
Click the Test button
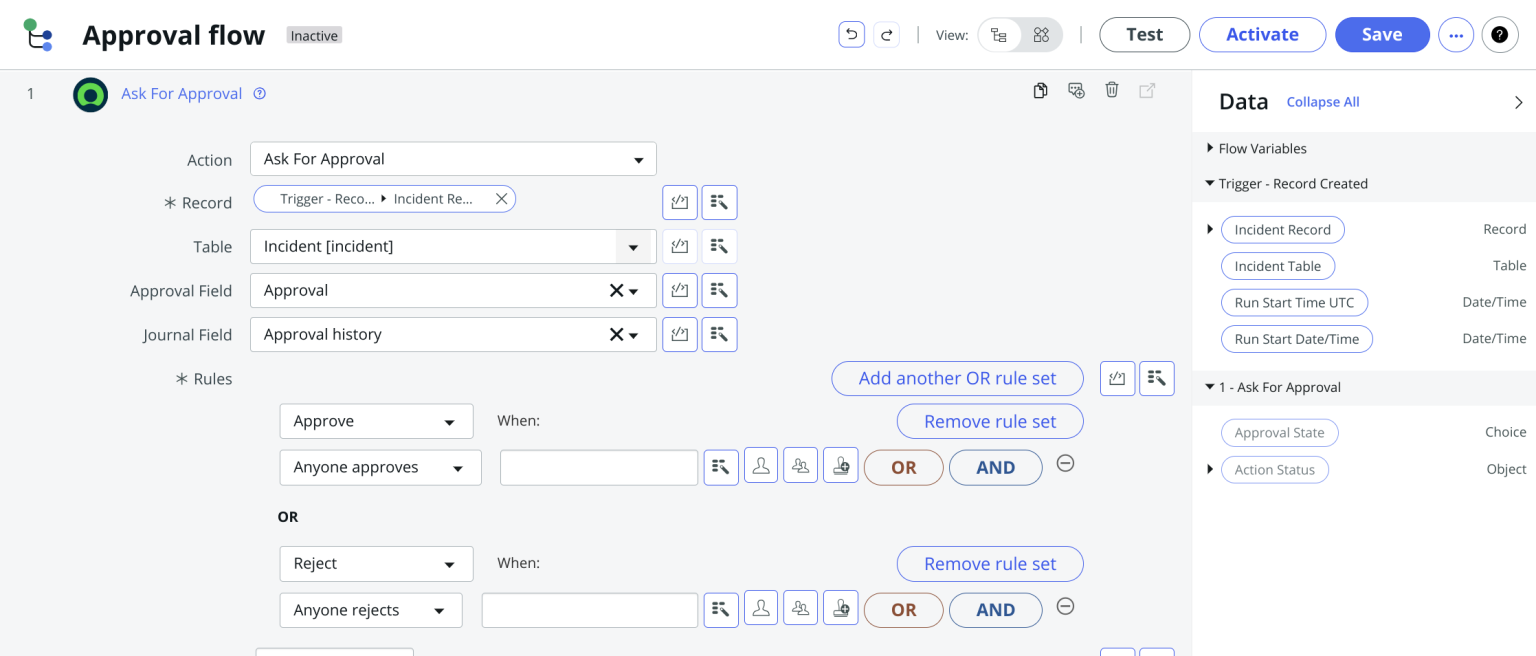[x=1144, y=34]
